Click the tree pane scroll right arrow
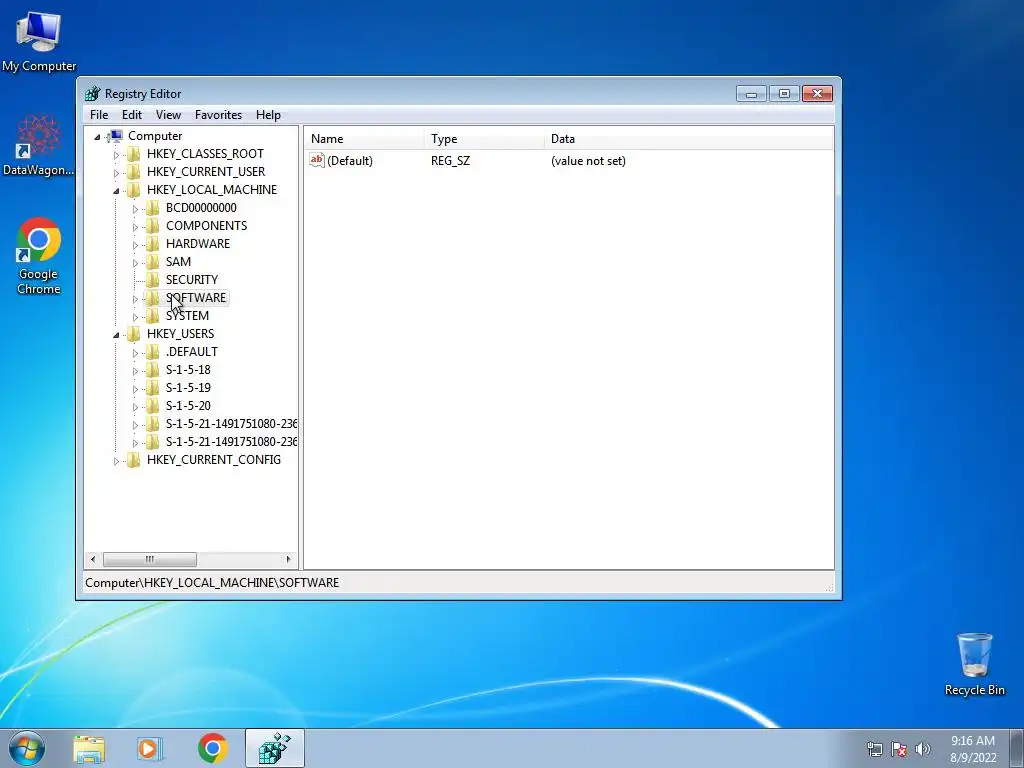 pyautogui.click(x=288, y=559)
